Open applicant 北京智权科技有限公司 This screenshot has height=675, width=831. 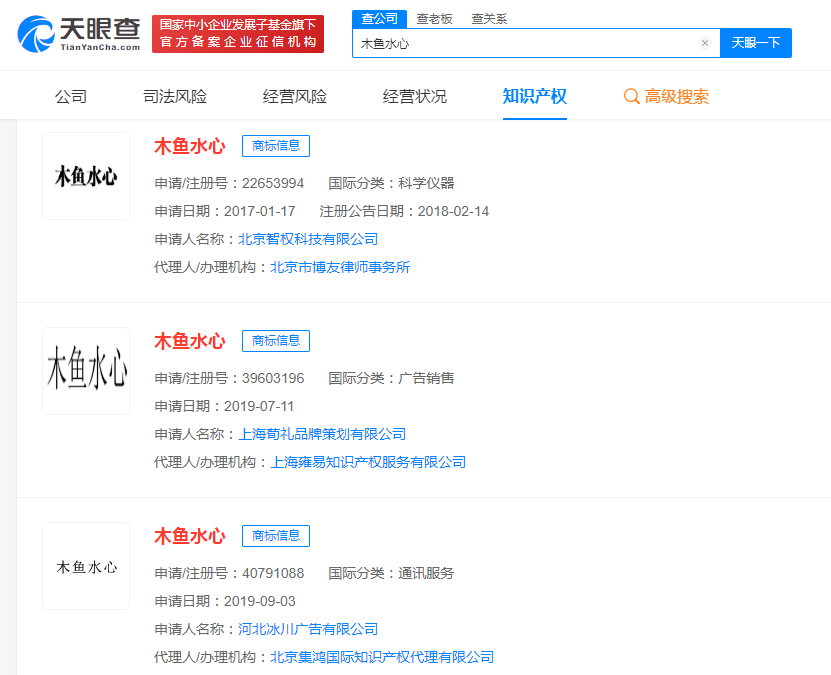[308, 239]
